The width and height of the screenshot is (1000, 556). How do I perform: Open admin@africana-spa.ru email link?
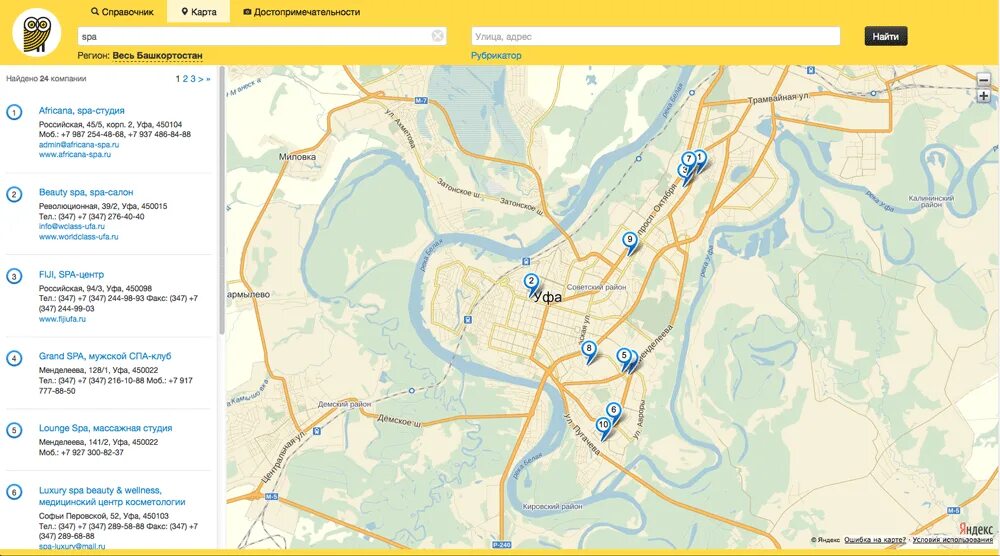tap(78, 145)
